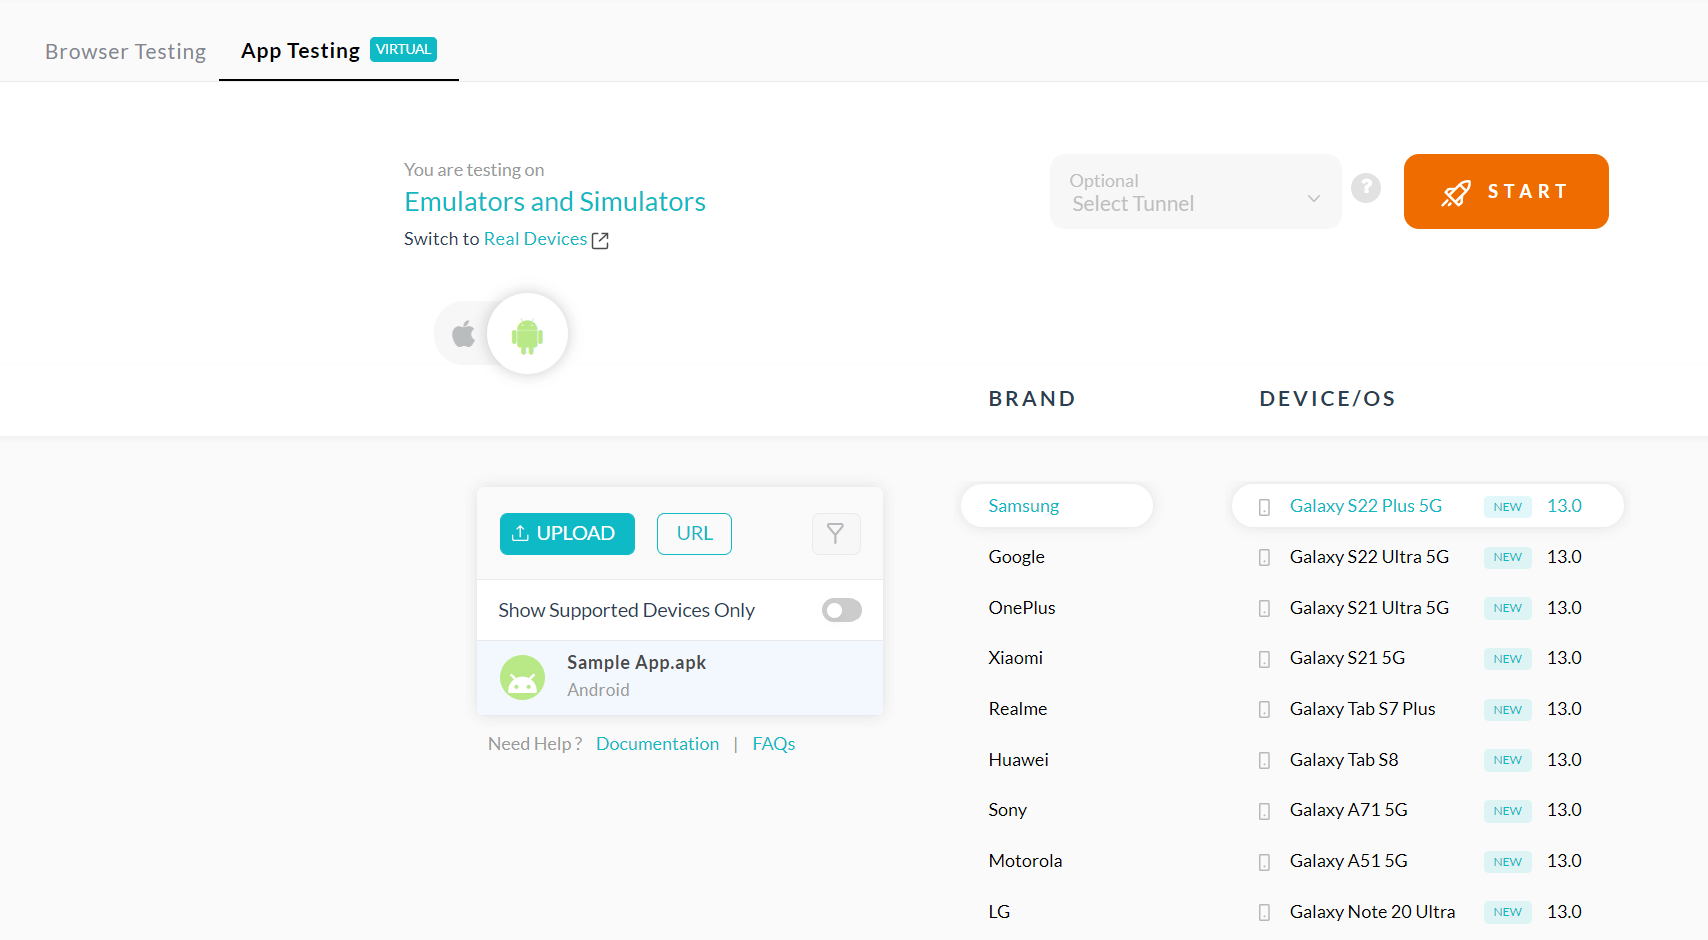The height and width of the screenshot is (940, 1708).
Task: Select the Huawei brand
Action: coord(1018,760)
